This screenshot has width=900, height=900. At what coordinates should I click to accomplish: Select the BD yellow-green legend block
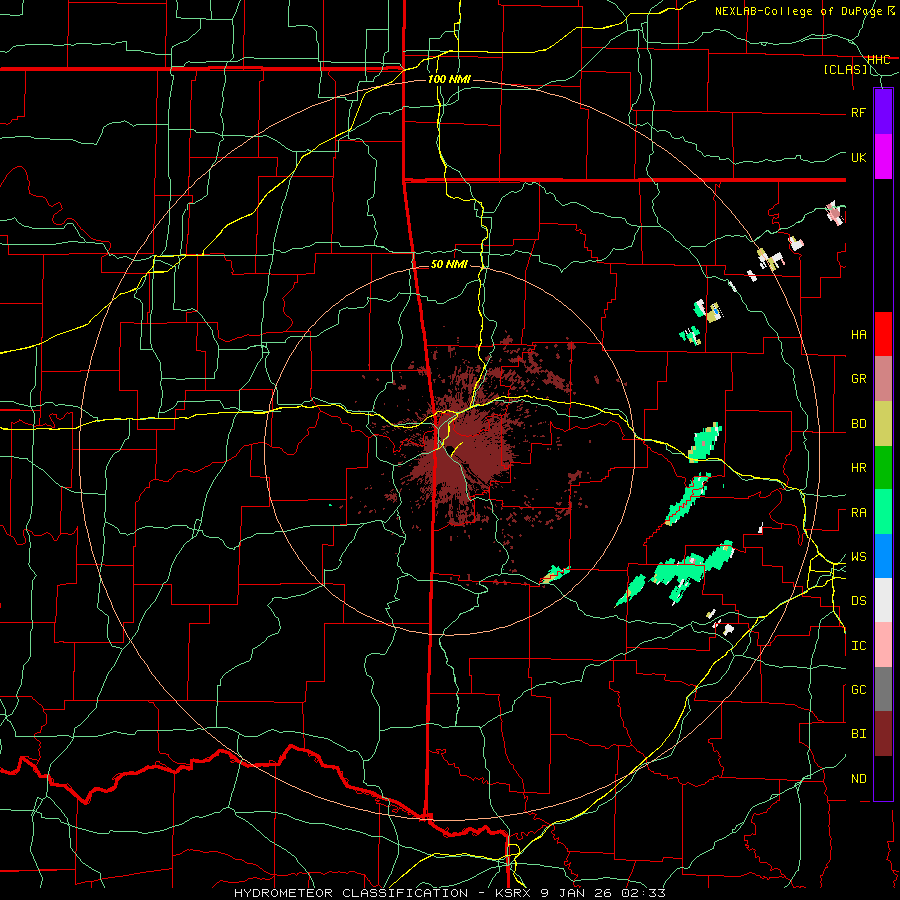click(883, 424)
